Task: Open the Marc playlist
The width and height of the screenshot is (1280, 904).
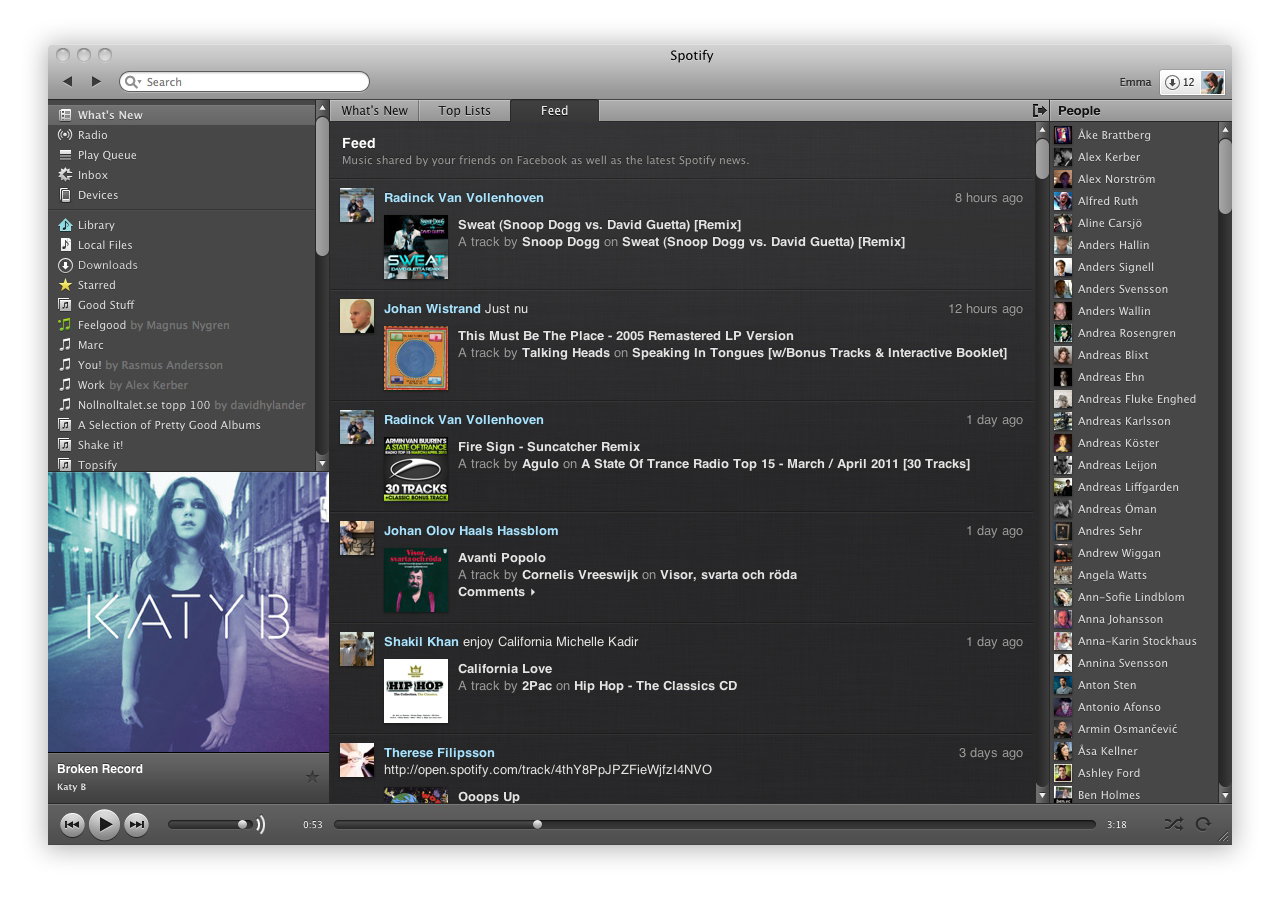Action: click(x=182, y=345)
